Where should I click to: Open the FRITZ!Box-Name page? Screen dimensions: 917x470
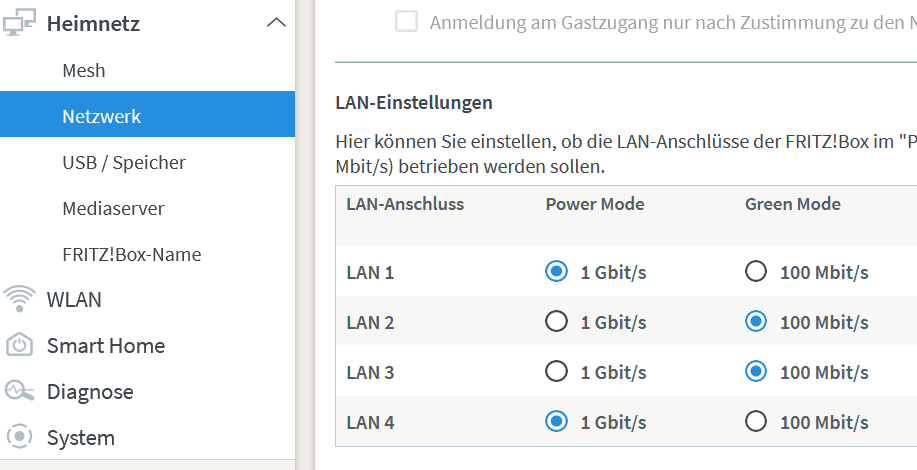(132, 254)
